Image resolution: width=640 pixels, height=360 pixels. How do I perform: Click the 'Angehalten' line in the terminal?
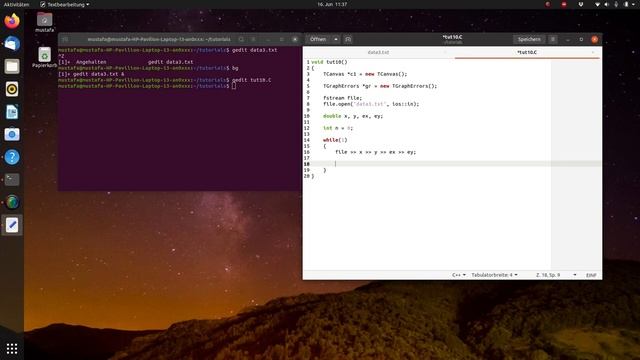(126, 62)
